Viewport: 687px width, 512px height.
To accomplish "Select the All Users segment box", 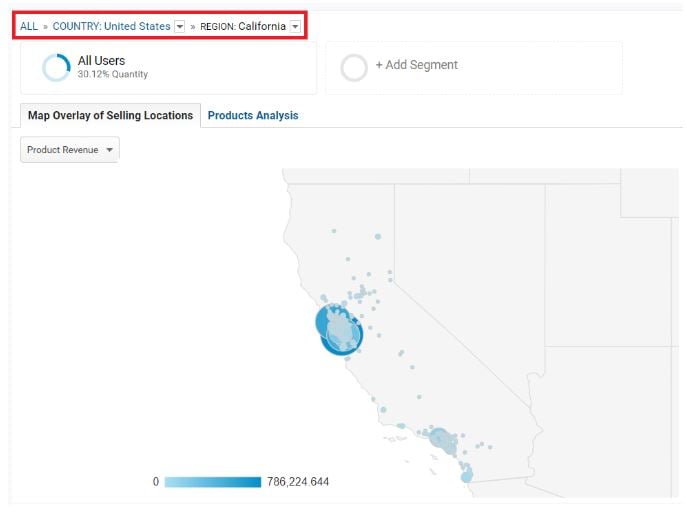I will tap(168, 68).
